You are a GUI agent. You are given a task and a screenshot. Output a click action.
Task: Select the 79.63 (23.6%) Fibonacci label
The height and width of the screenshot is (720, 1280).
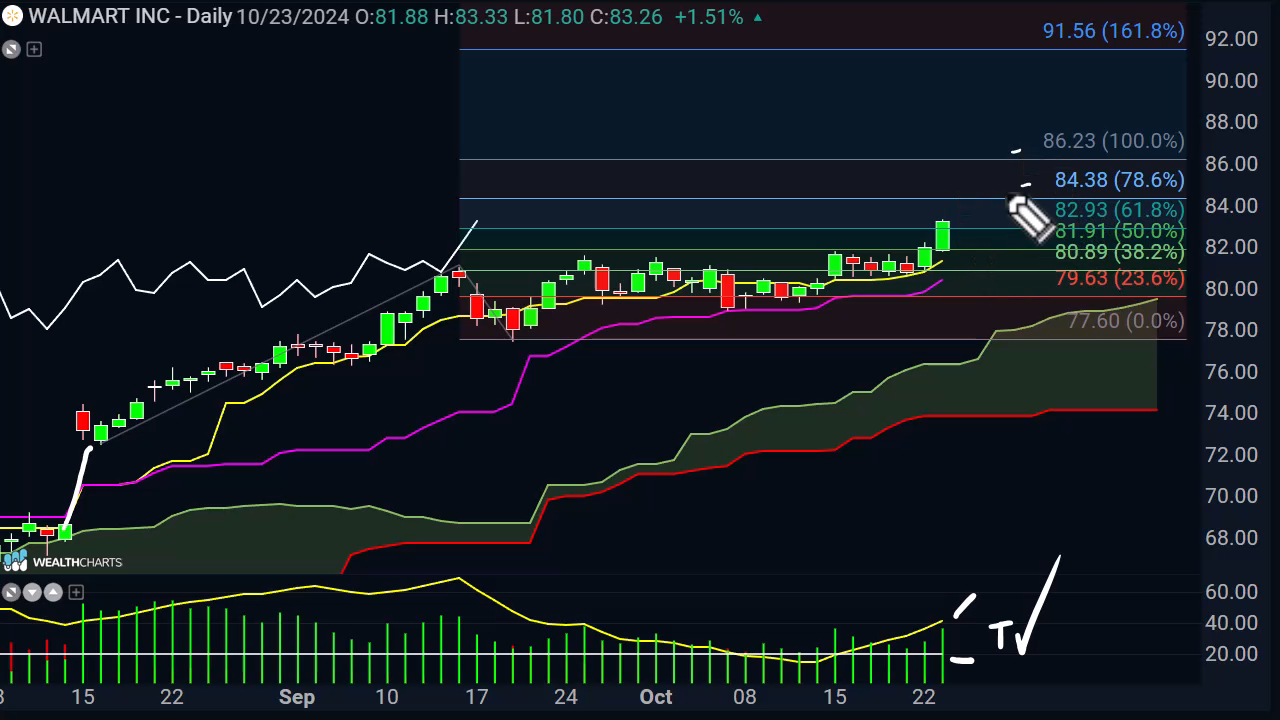(x=1119, y=278)
